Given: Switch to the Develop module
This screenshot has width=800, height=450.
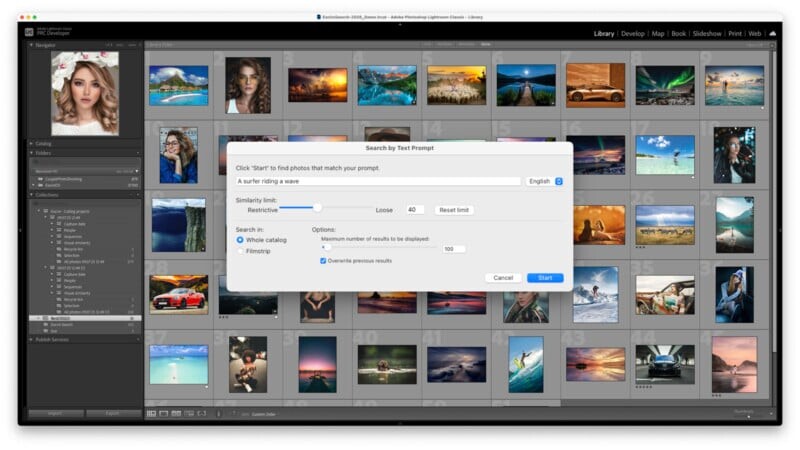Looking at the screenshot, I should click(x=632, y=33).
